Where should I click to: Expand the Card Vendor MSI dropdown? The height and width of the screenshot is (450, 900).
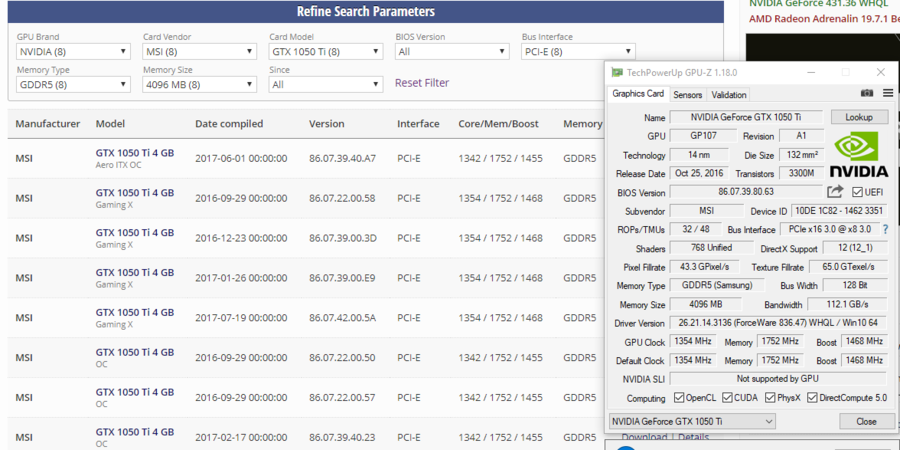tap(199, 52)
